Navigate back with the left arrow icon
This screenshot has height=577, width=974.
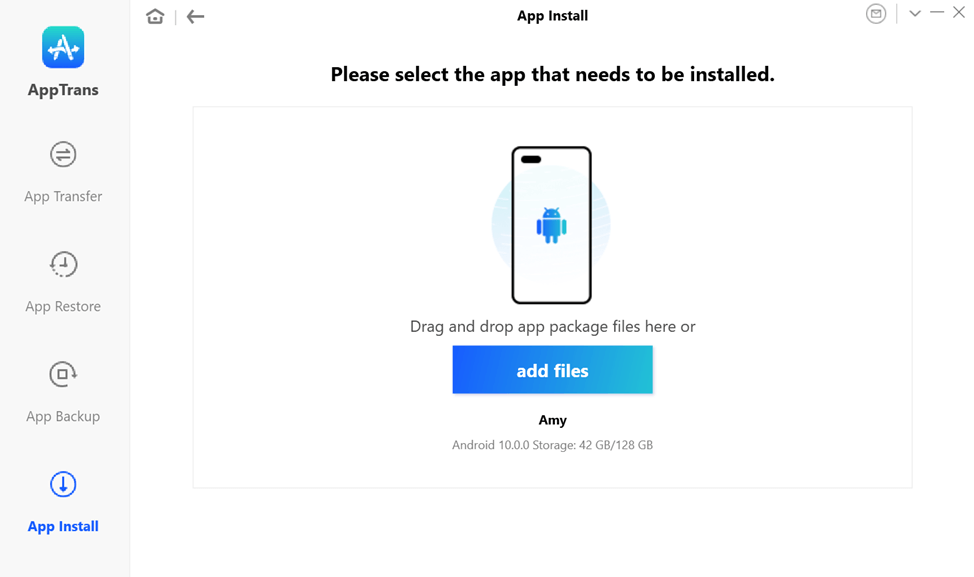click(195, 16)
